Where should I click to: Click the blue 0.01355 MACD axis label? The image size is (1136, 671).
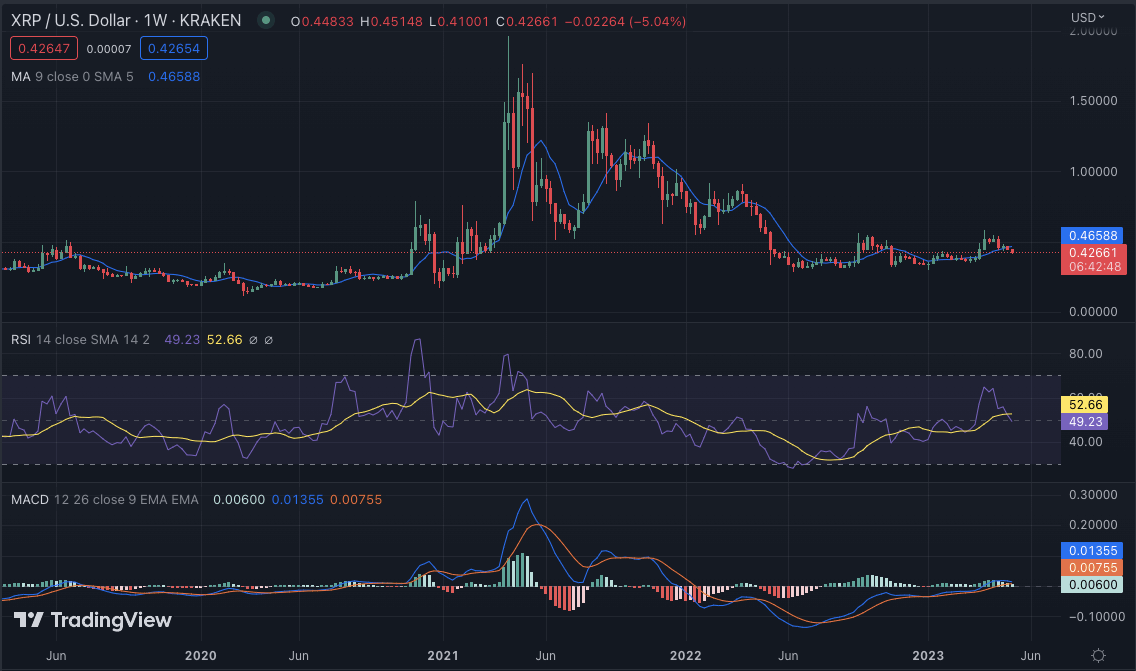tap(1093, 551)
